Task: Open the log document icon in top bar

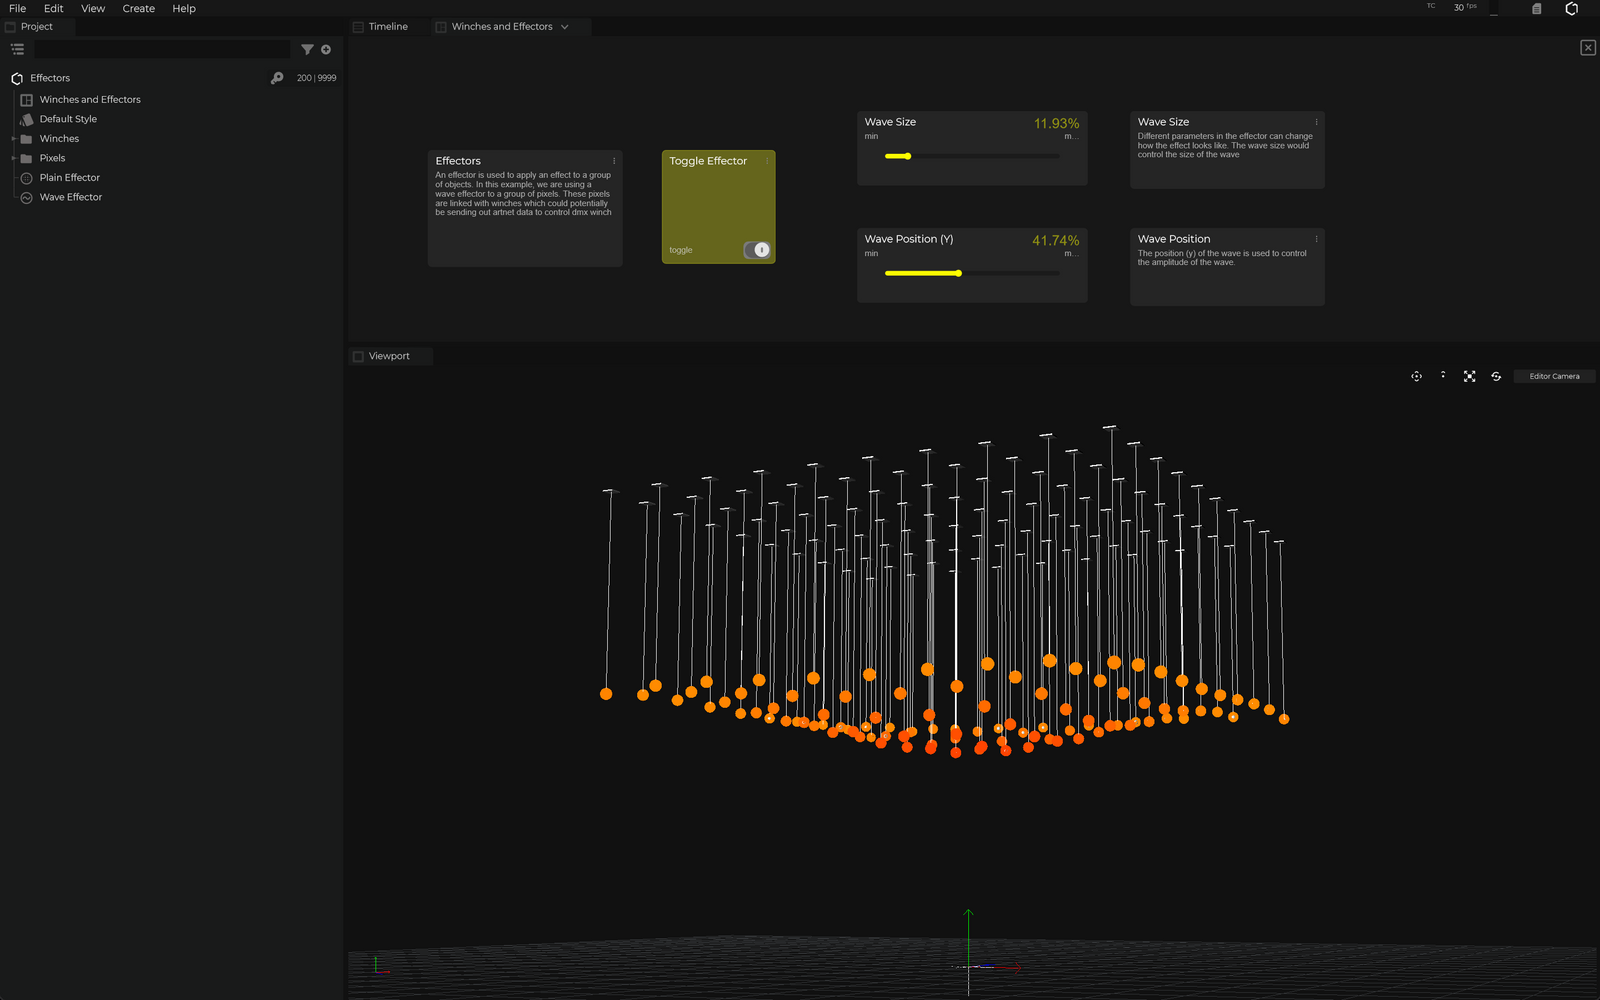Action: 1537,9
